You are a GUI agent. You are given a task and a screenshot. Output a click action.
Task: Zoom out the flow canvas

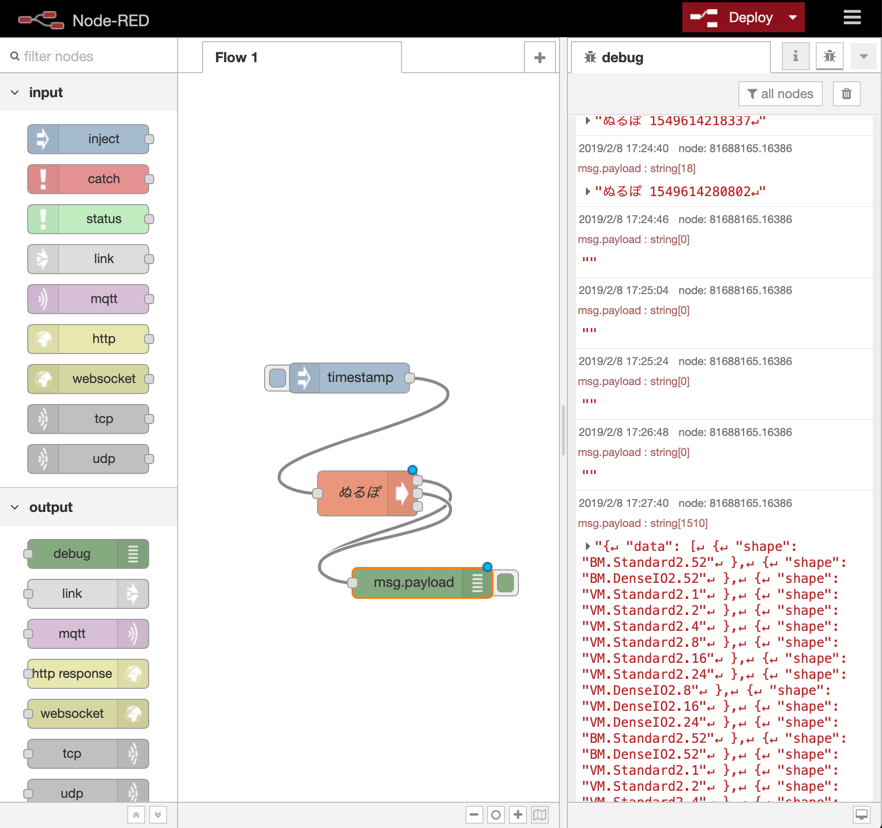click(x=474, y=815)
